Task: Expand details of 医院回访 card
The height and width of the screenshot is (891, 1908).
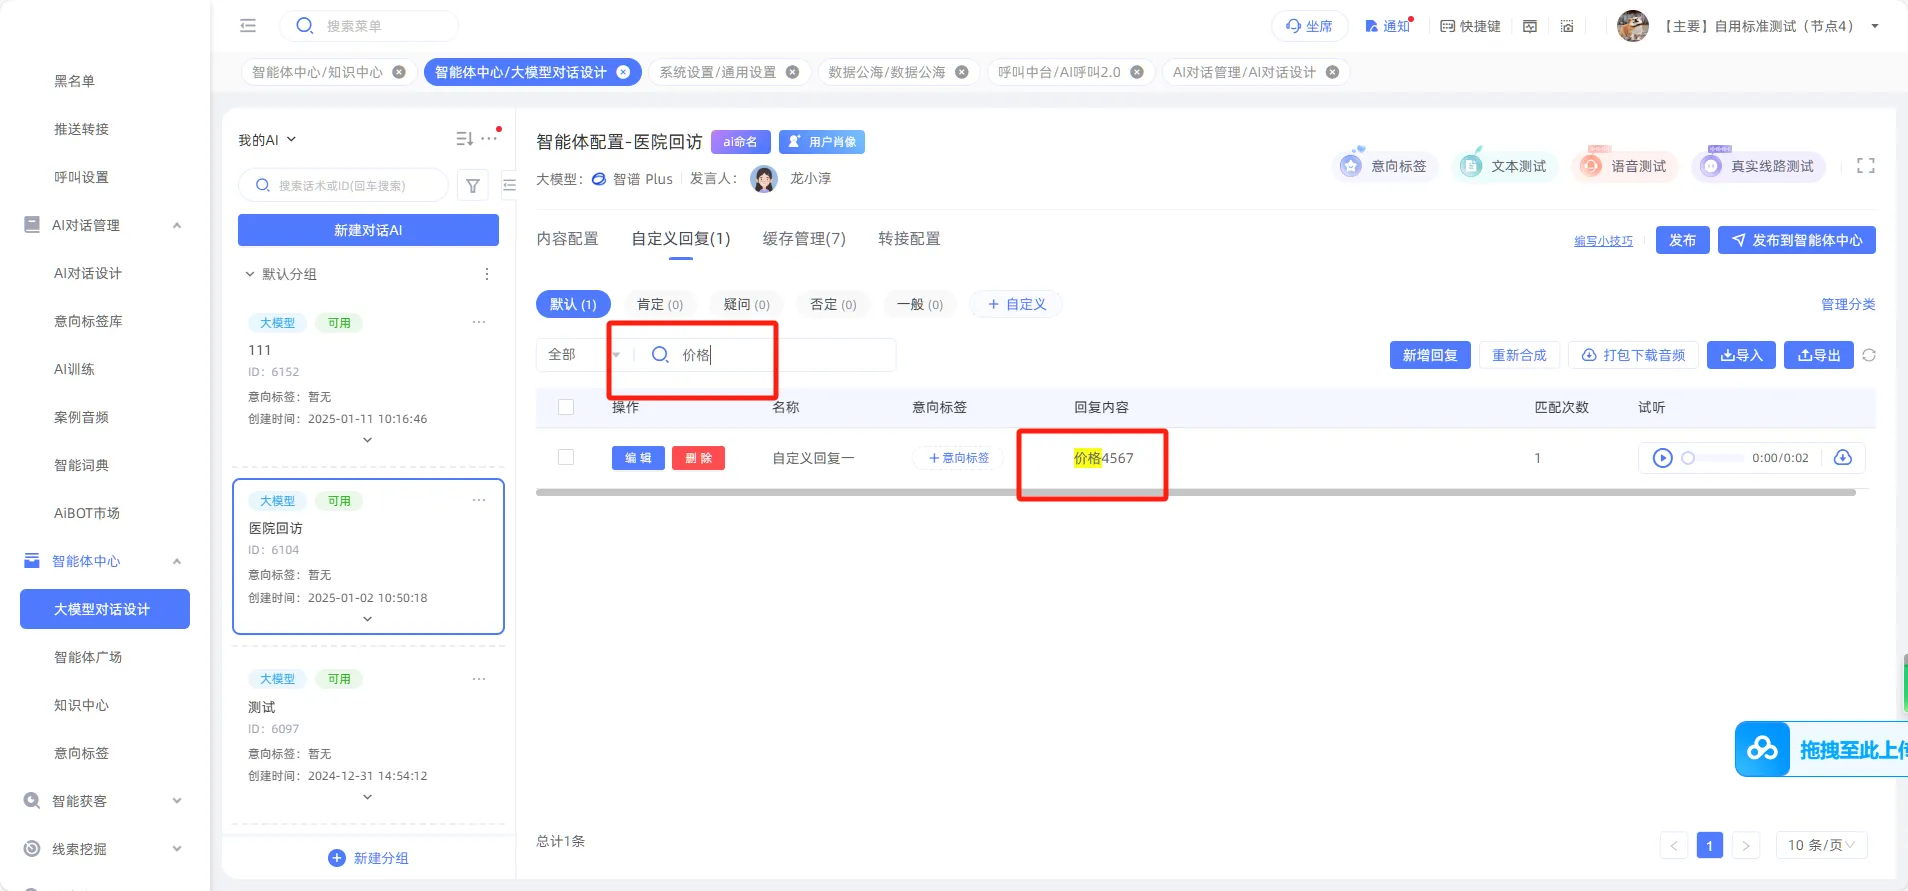Action: [x=367, y=619]
